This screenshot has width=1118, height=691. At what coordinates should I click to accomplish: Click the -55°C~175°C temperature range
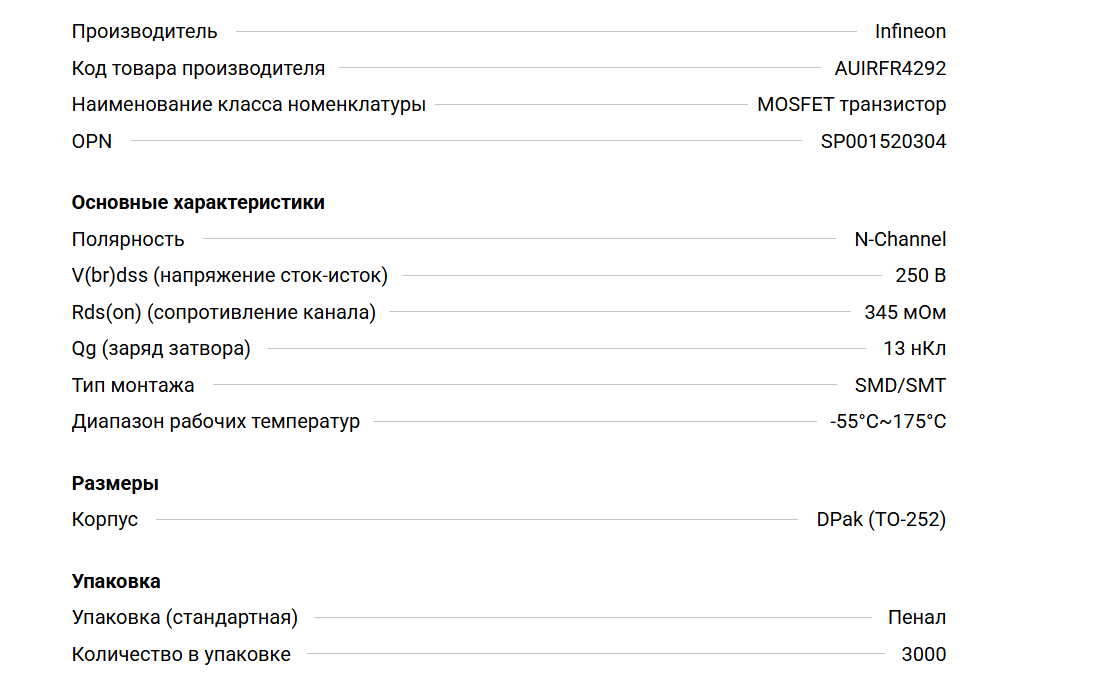click(887, 421)
